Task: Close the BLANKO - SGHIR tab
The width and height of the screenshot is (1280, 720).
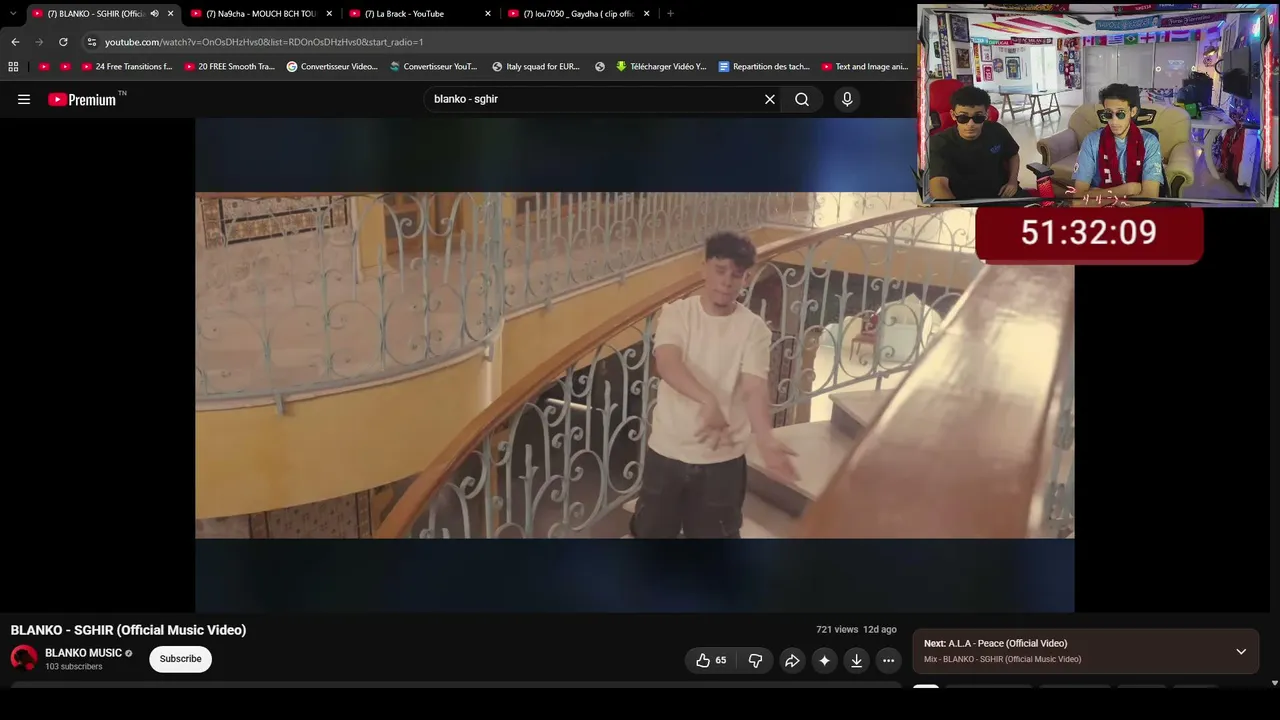Action: (170, 14)
